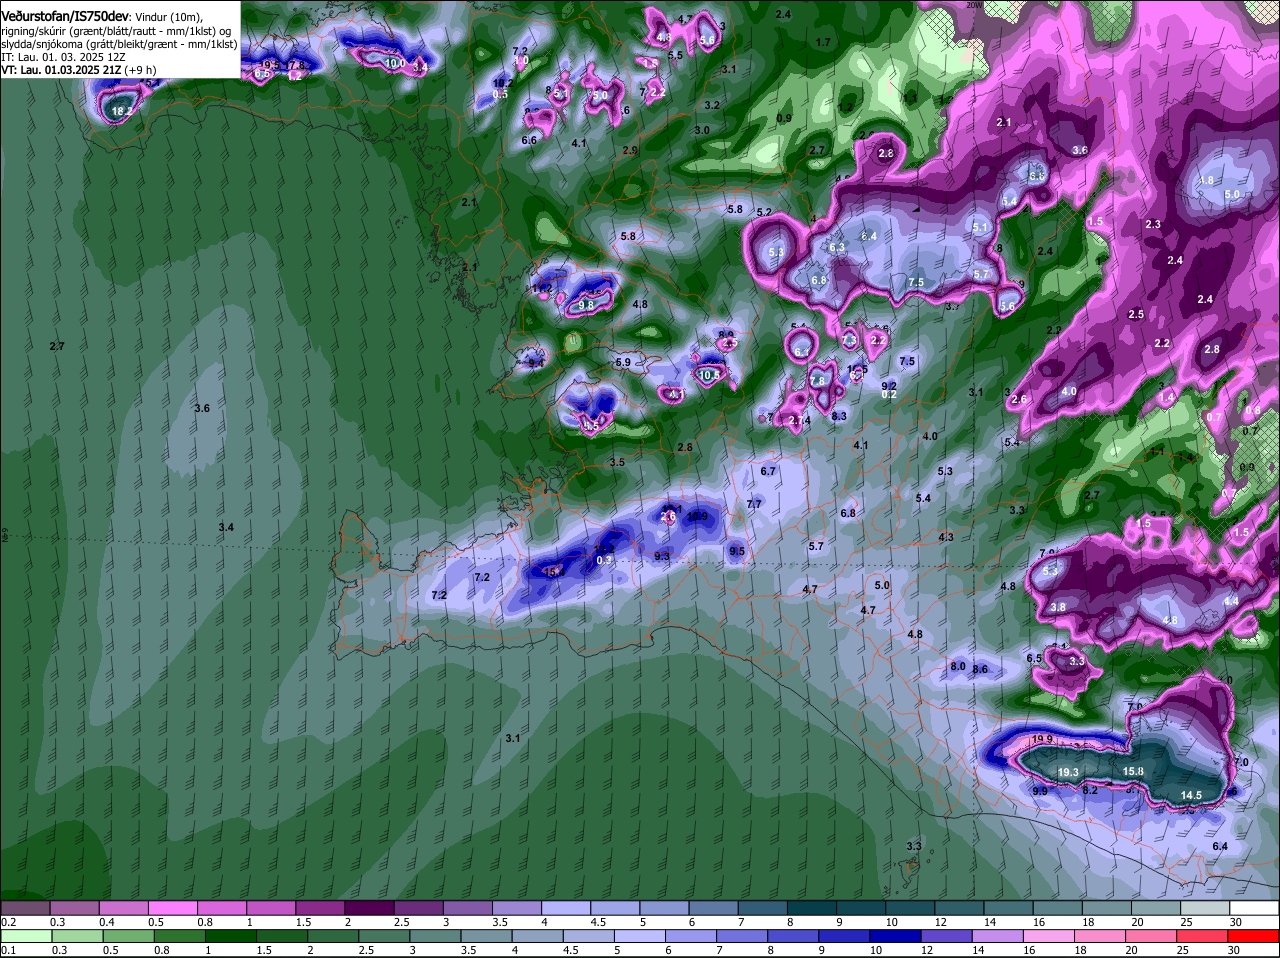Screen dimensions: 1280x958
Task: Select the 3.2 value label
Action: 712,105
